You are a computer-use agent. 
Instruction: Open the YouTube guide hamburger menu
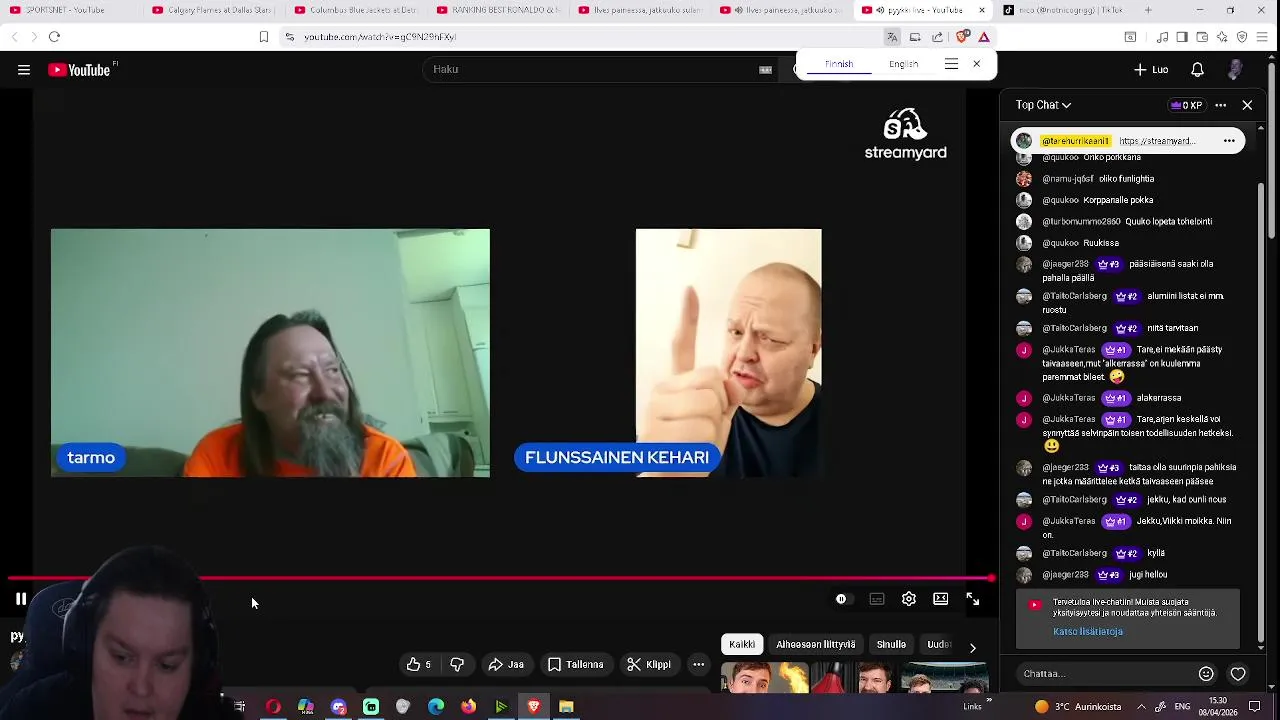click(24, 70)
